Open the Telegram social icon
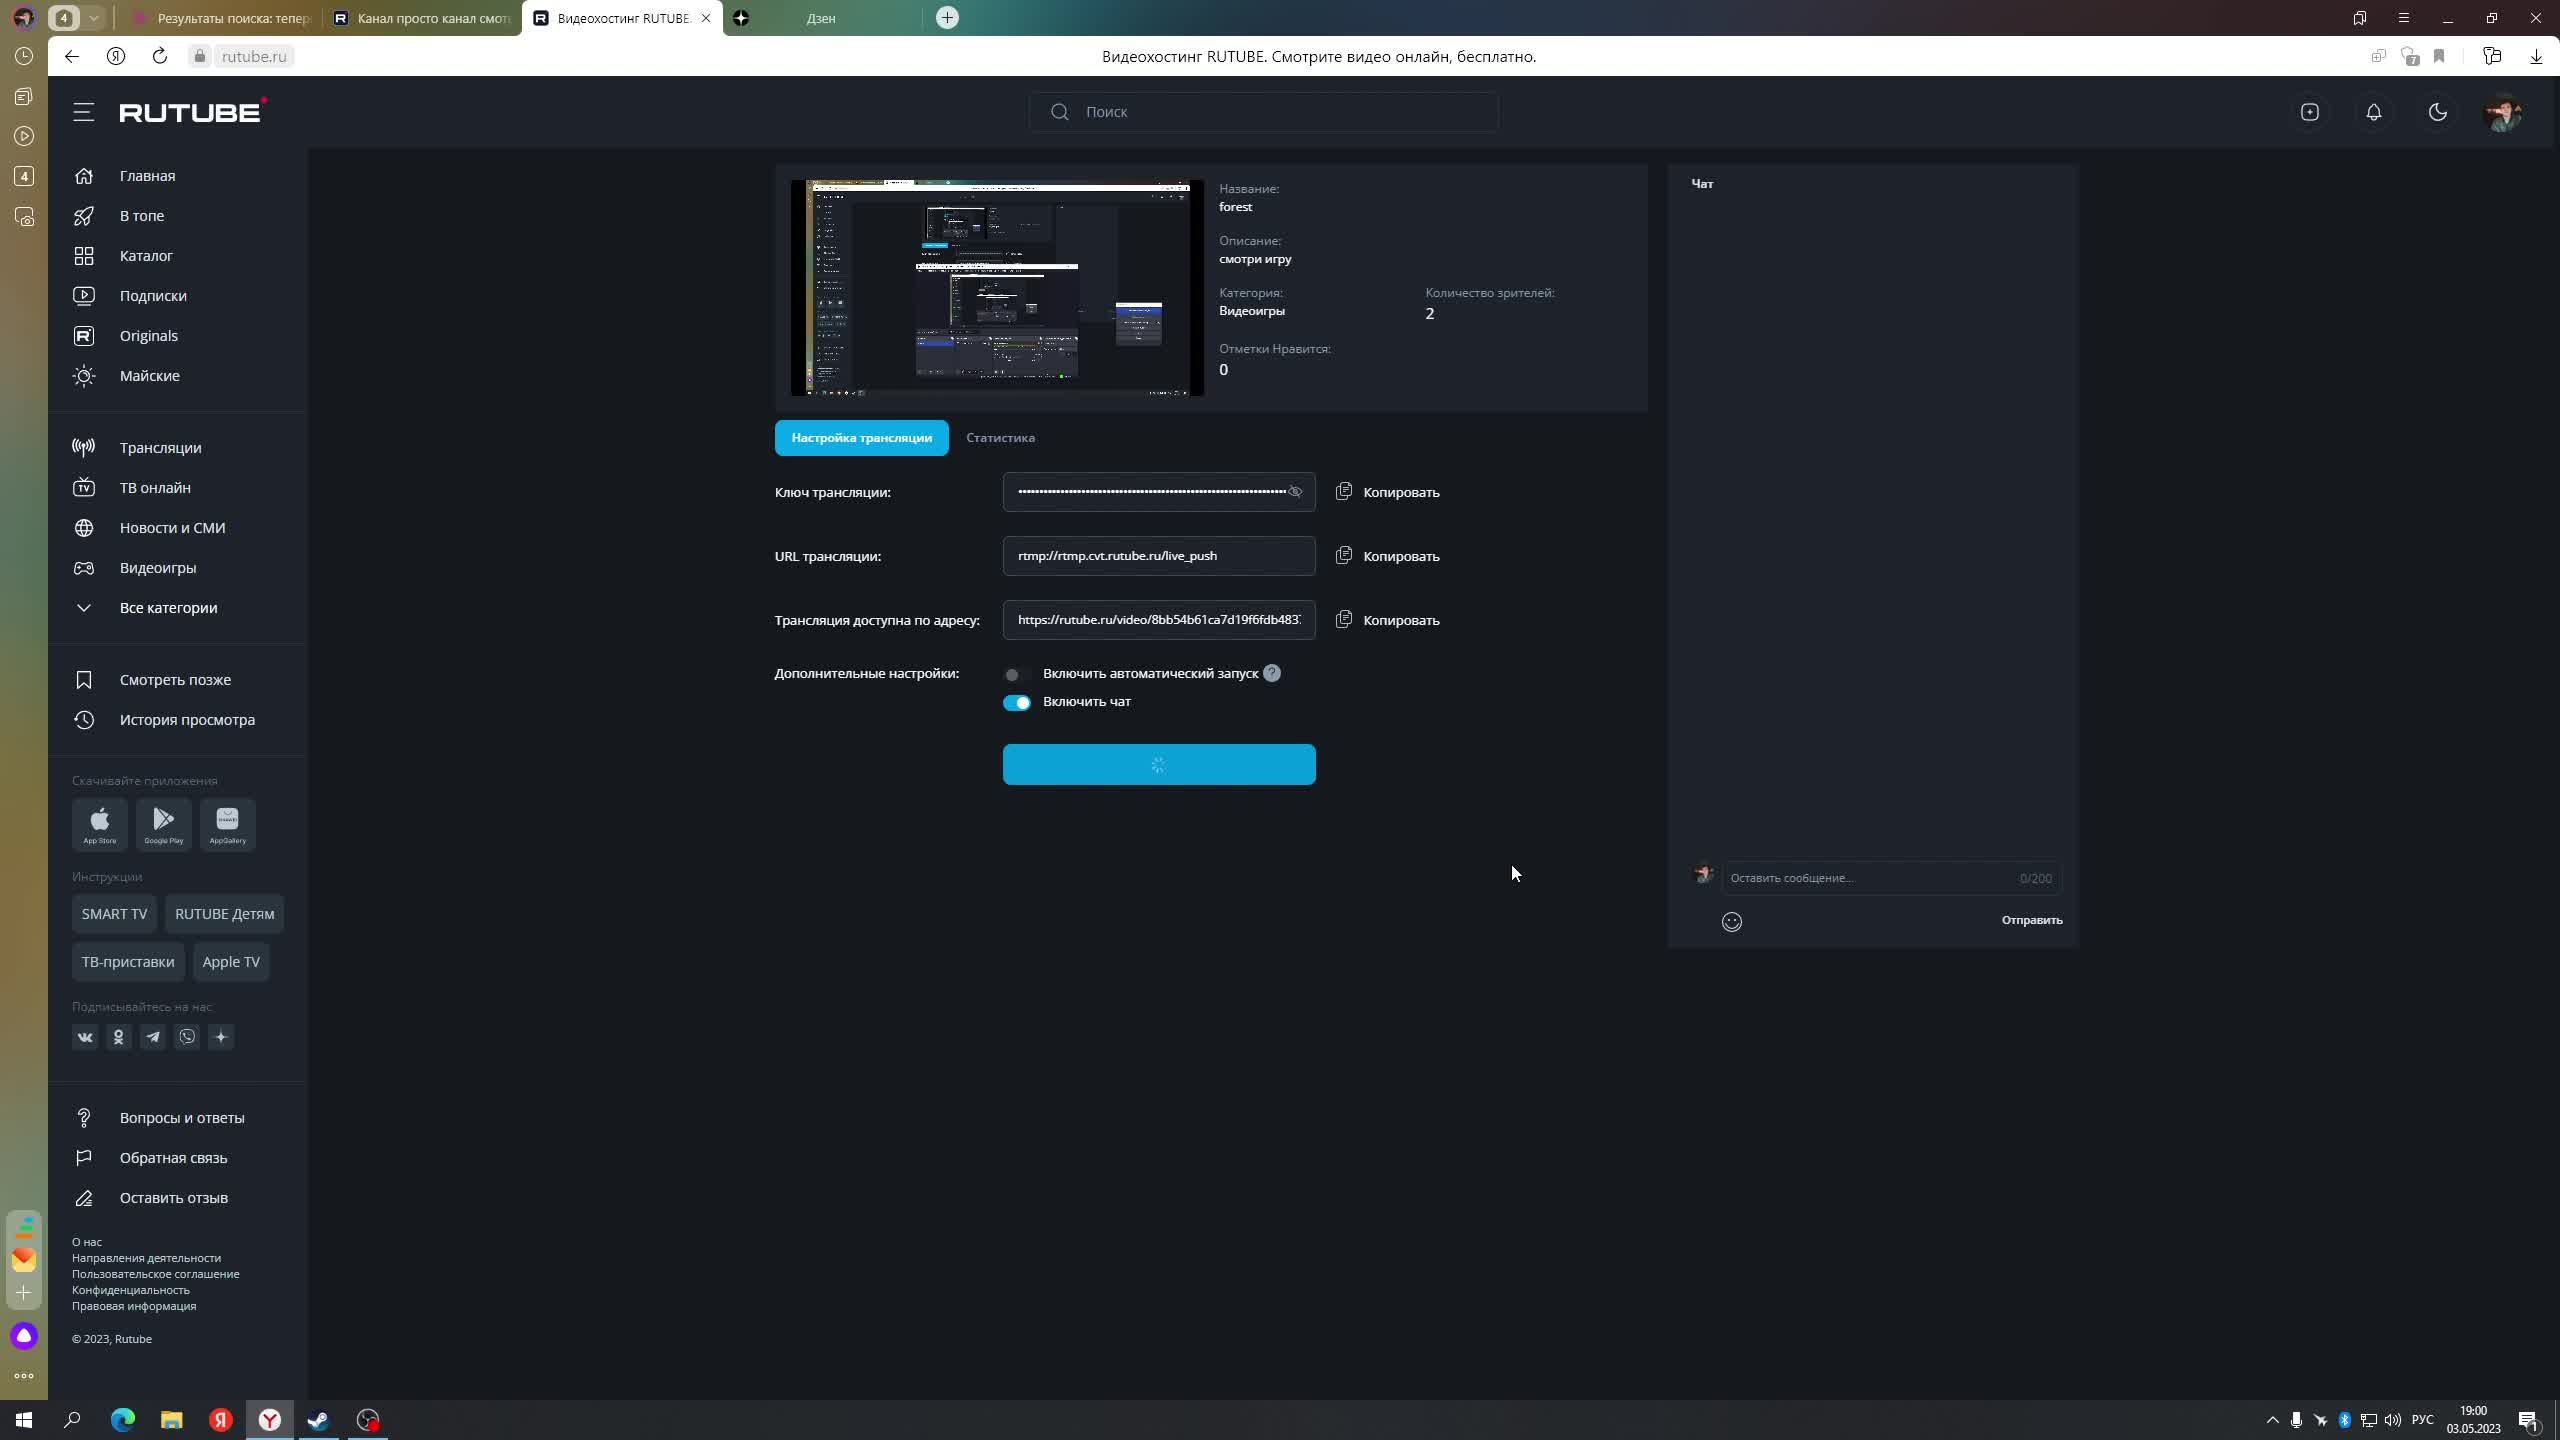2560x1440 pixels. [x=153, y=1037]
